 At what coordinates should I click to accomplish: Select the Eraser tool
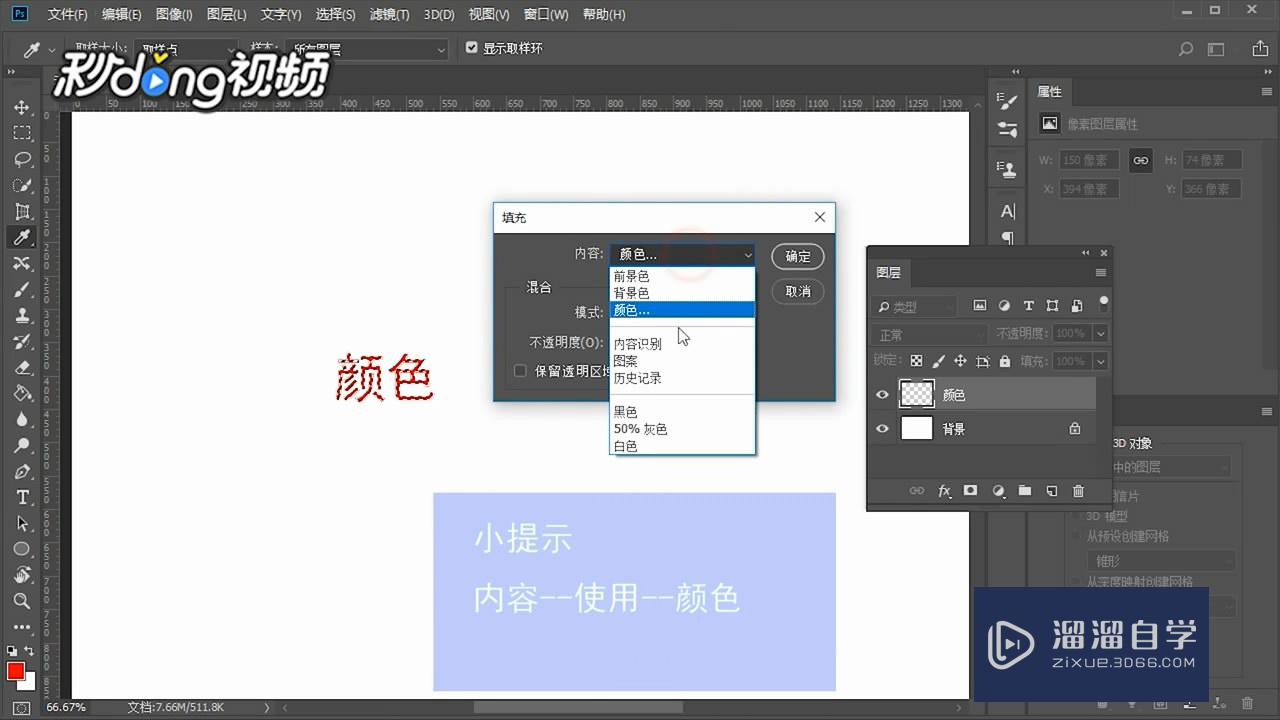click(22, 367)
